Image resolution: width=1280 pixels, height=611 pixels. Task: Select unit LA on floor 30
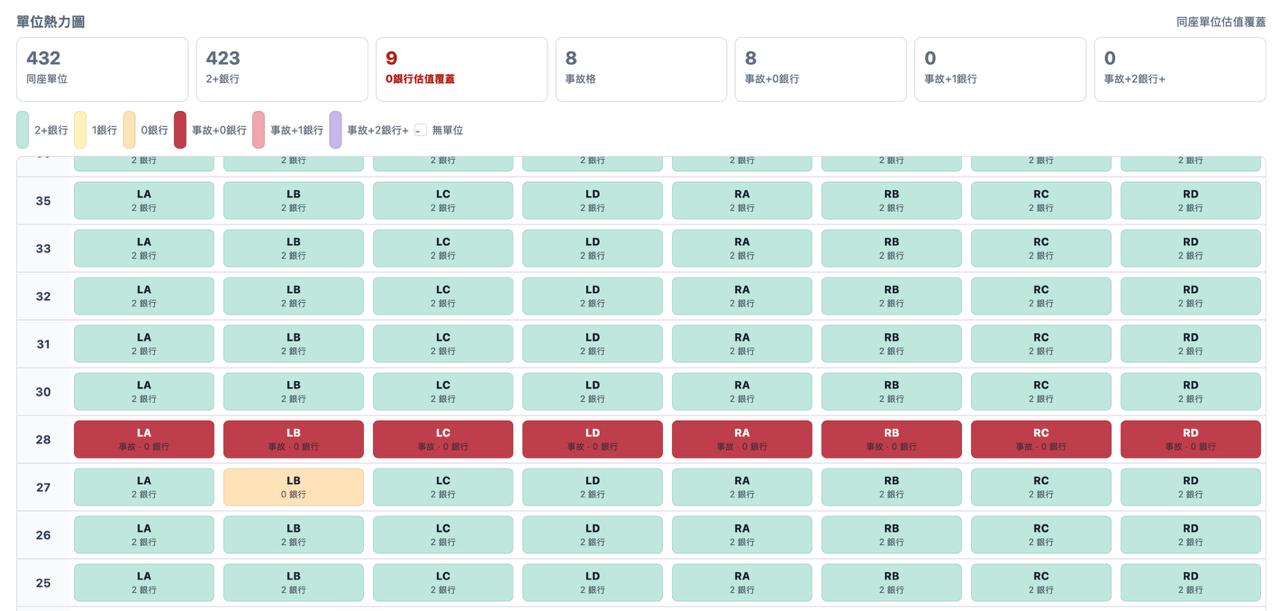[144, 391]
